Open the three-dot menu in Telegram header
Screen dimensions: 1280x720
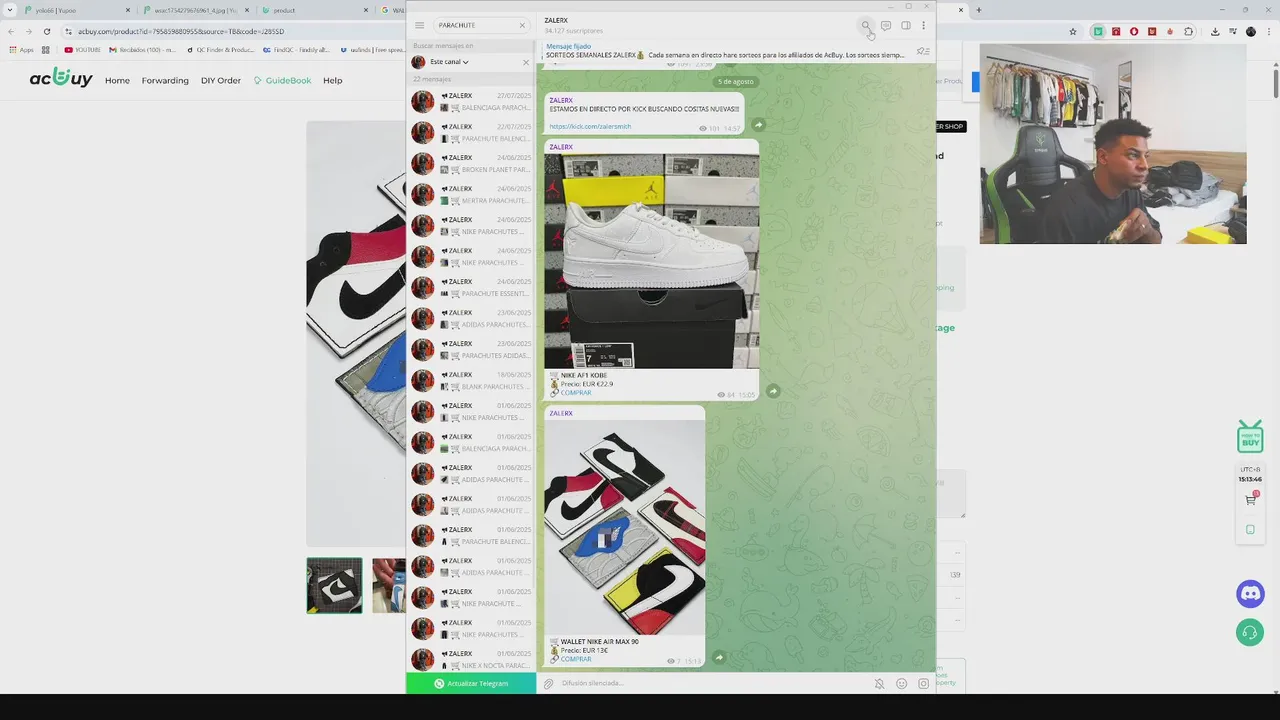point(923,25)
